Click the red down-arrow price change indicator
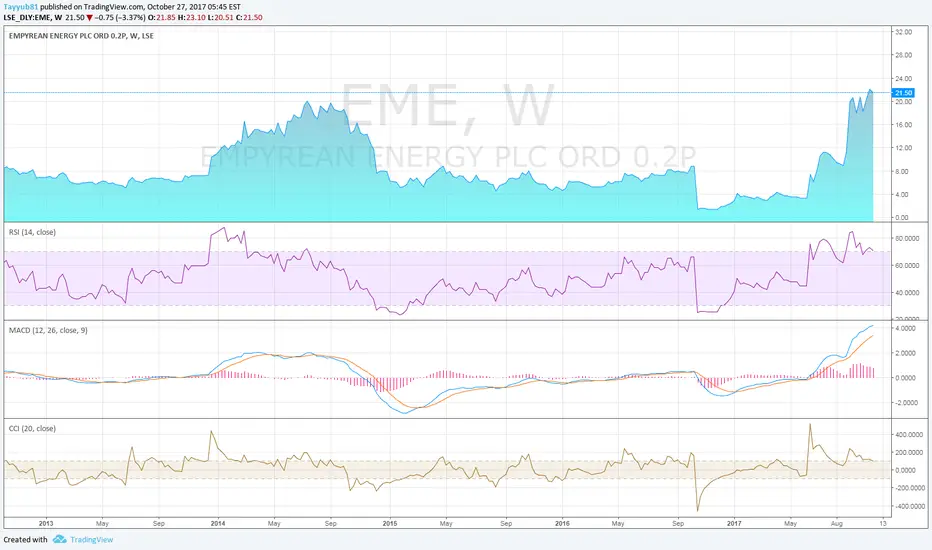 tap(89, 18)
